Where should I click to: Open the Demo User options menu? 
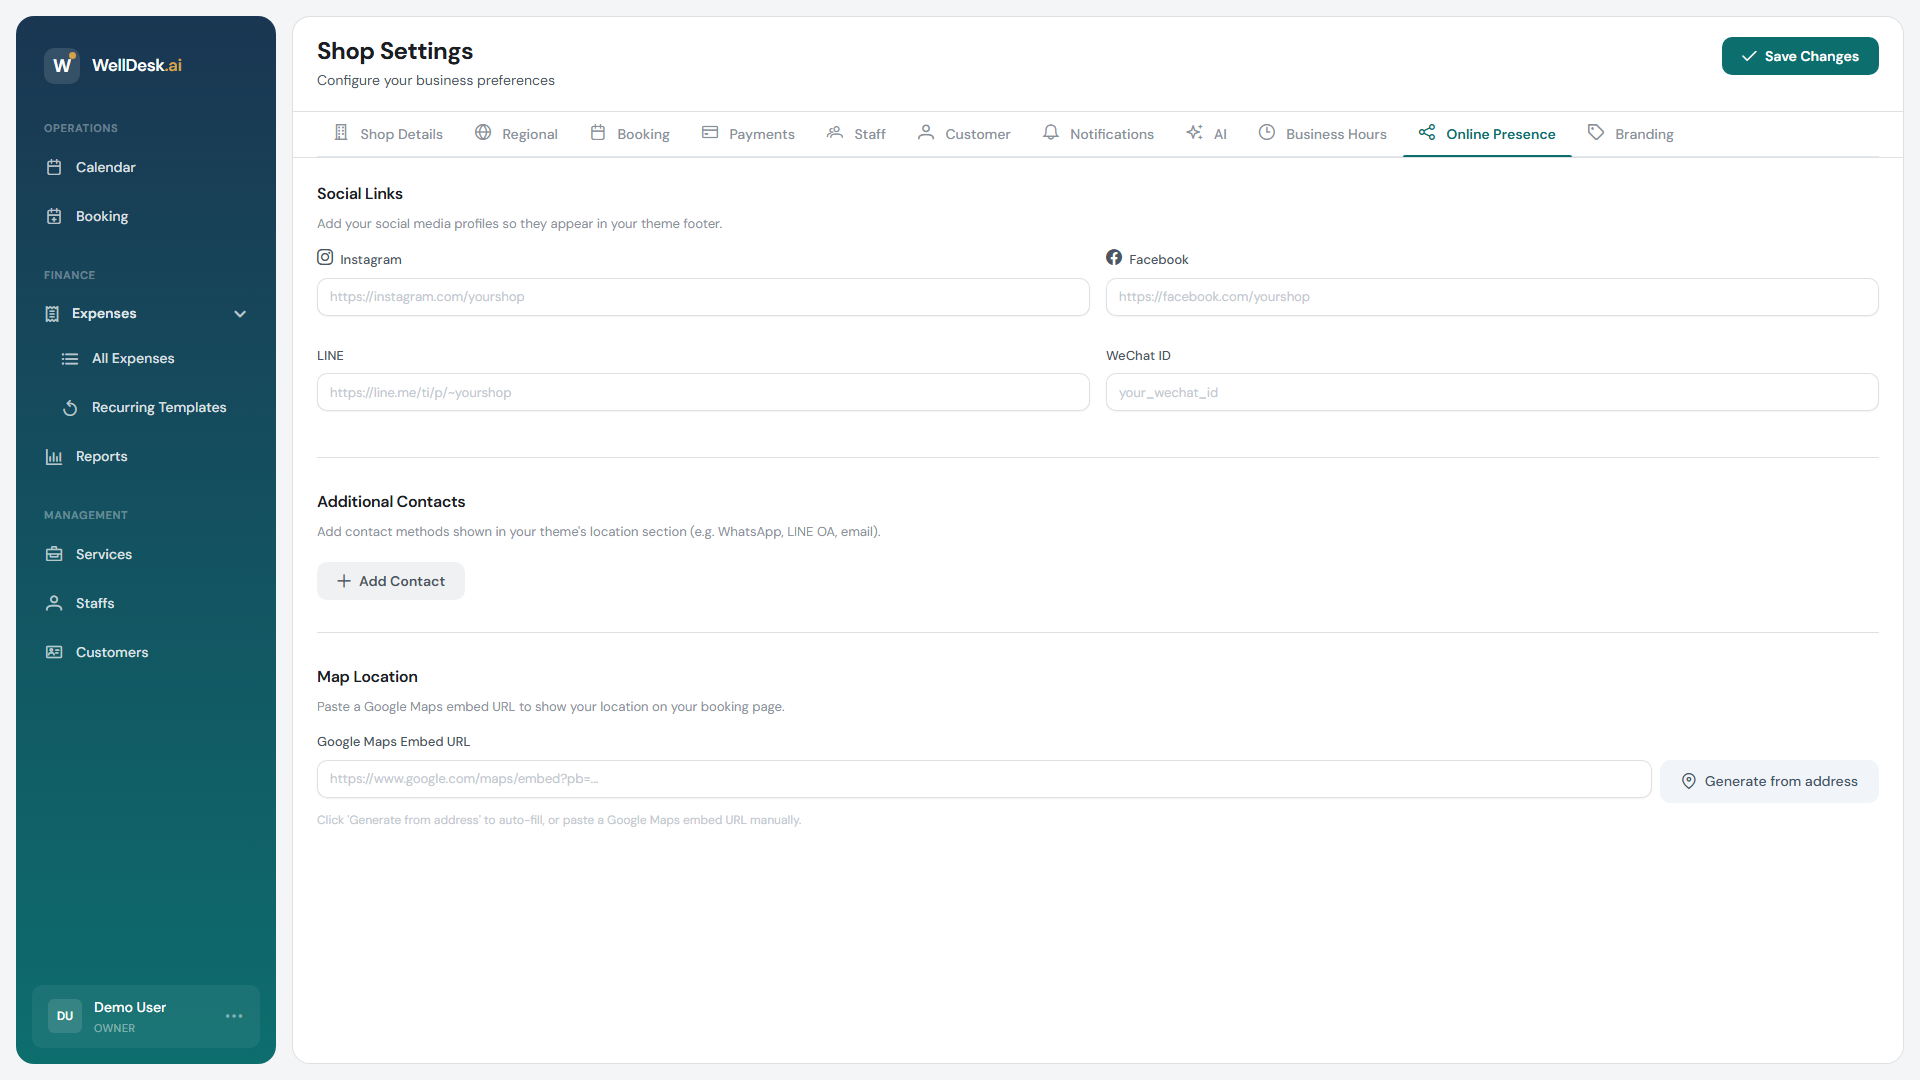[234, 1016]
